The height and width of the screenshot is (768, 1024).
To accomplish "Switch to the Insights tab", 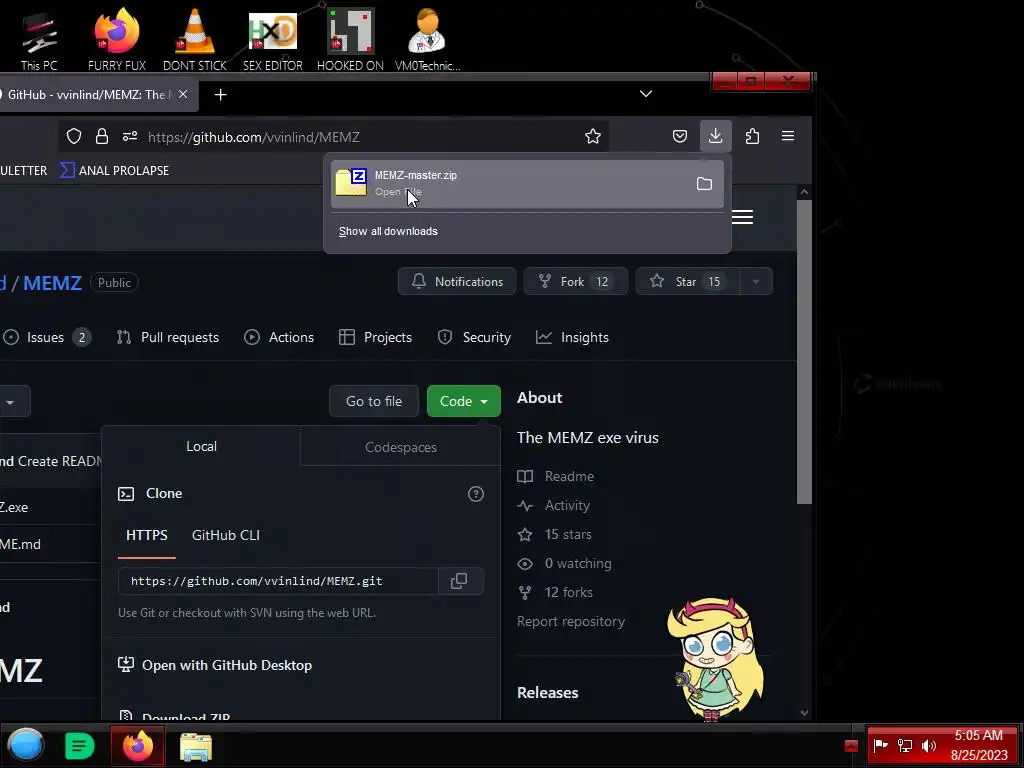I will pos(573,337).
